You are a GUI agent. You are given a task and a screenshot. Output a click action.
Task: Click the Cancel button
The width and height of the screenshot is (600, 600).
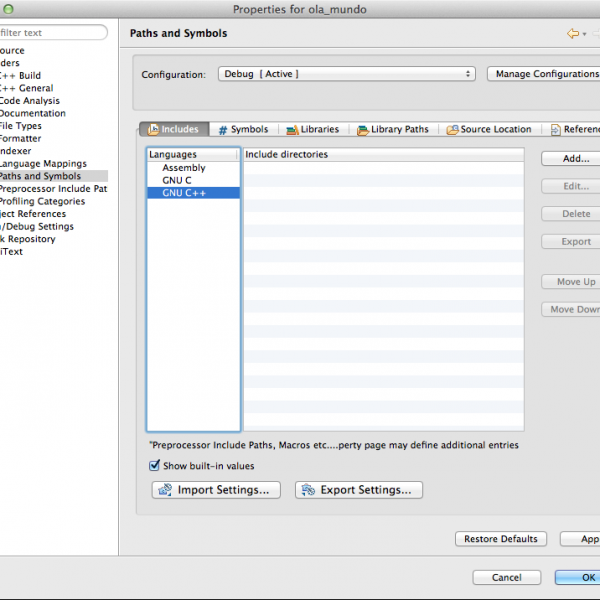(507, 577)
